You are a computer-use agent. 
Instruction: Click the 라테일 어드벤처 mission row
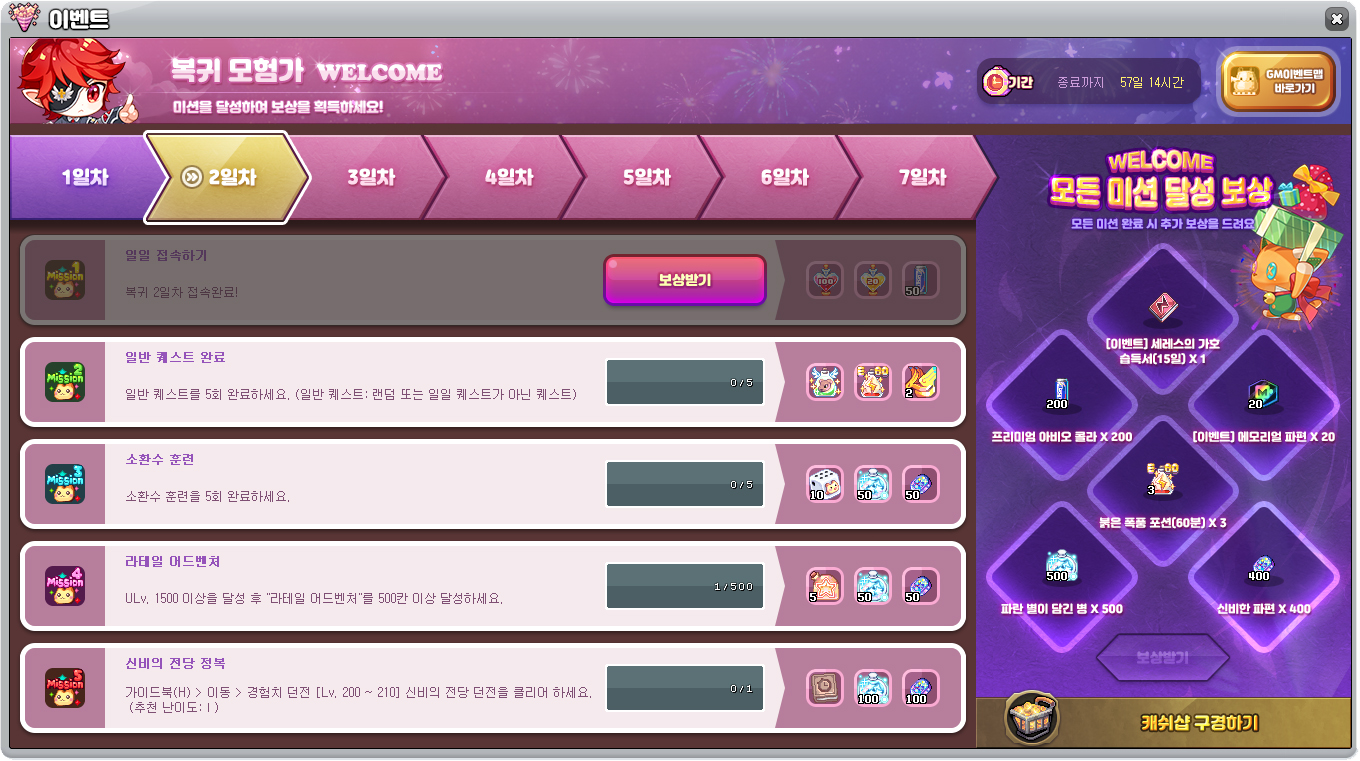[493, 586]
